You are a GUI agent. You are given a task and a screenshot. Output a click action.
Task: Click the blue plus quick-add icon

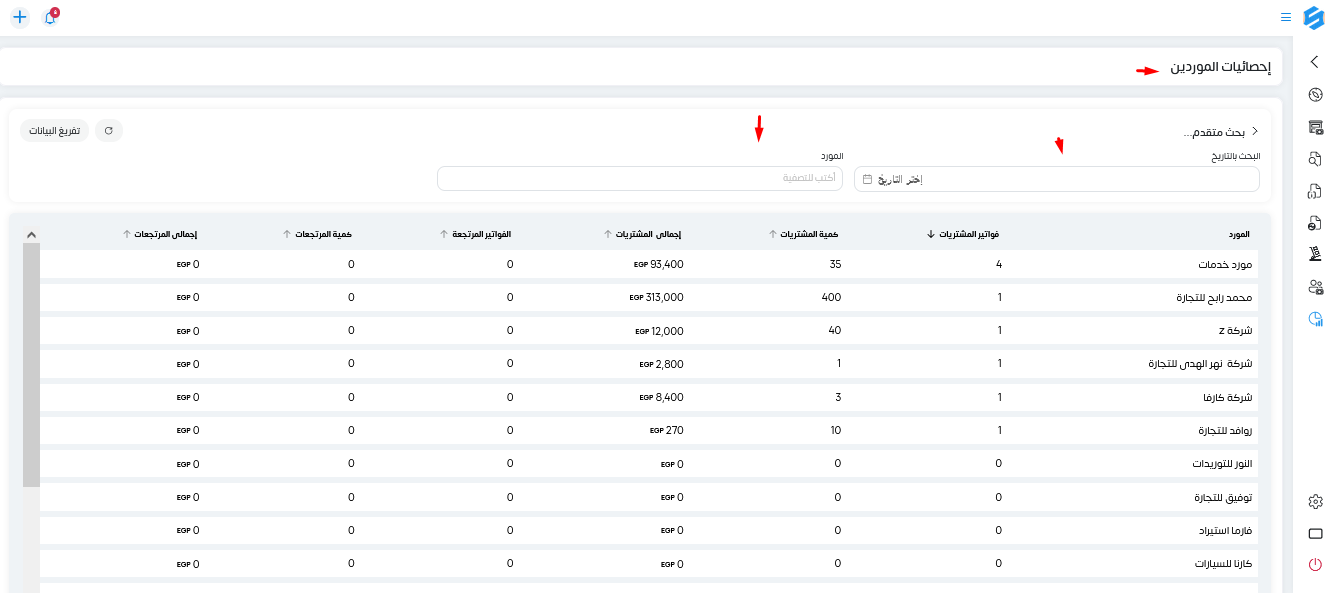[x=19, y=17]
